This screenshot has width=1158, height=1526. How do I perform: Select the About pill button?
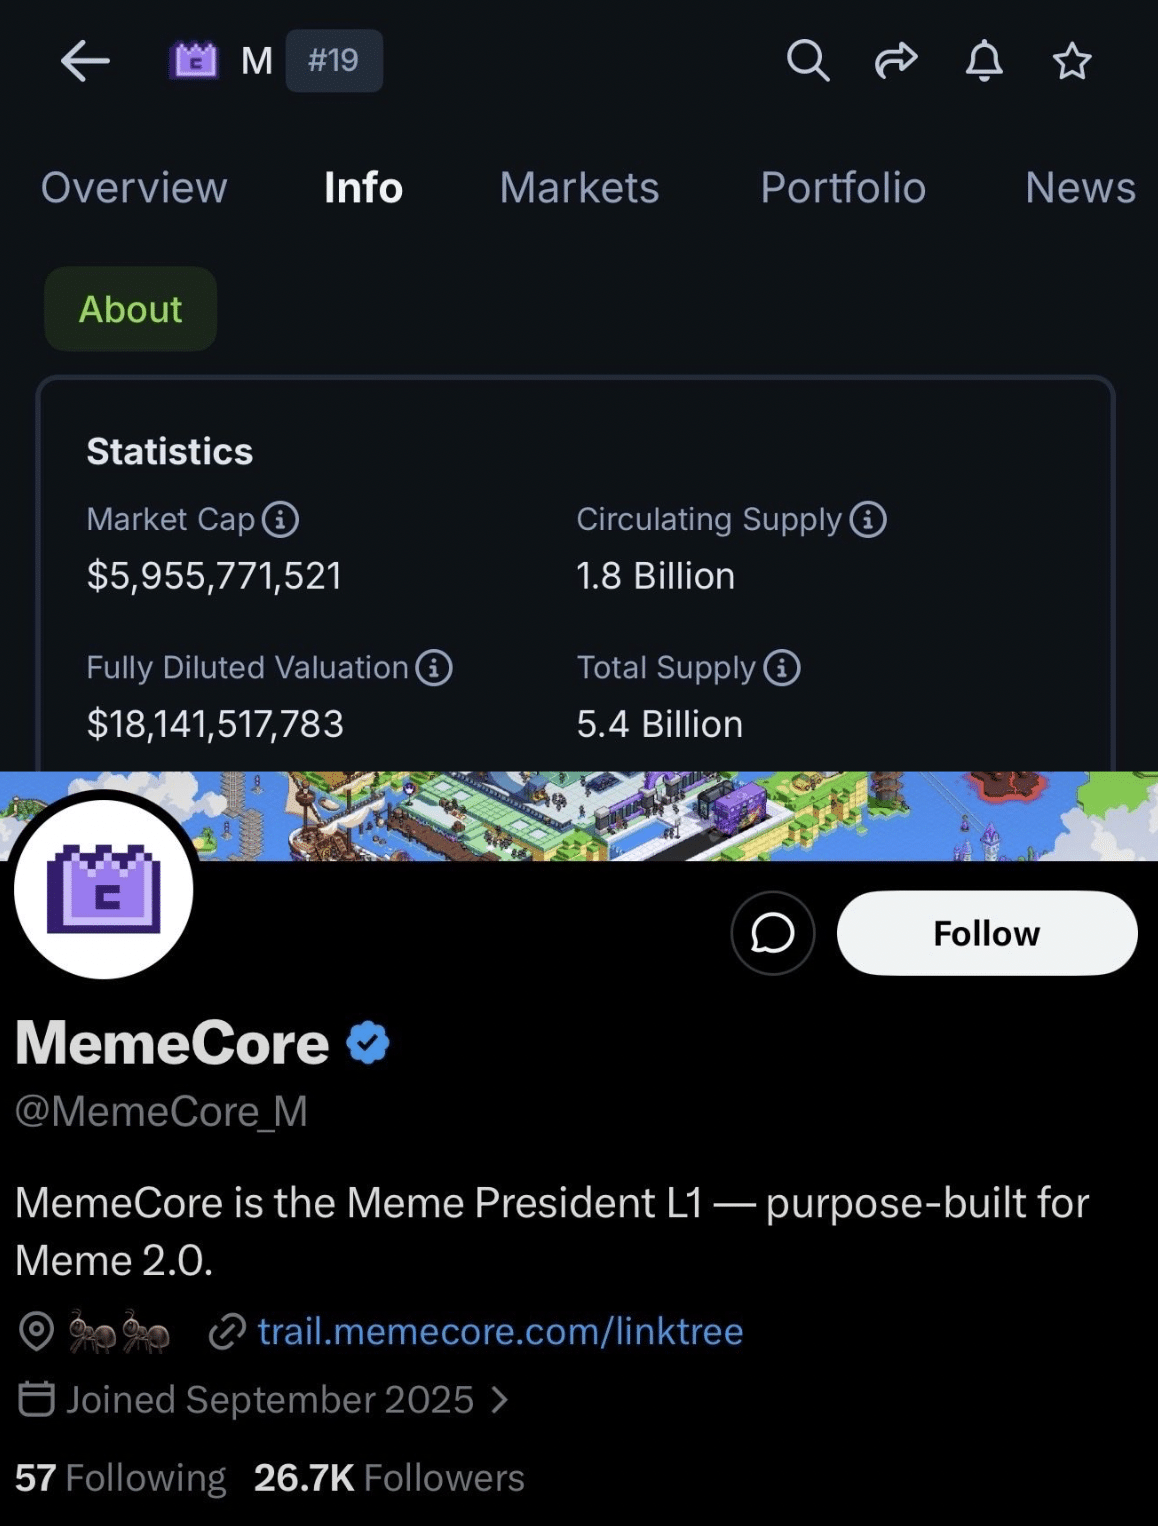[130, 309]
